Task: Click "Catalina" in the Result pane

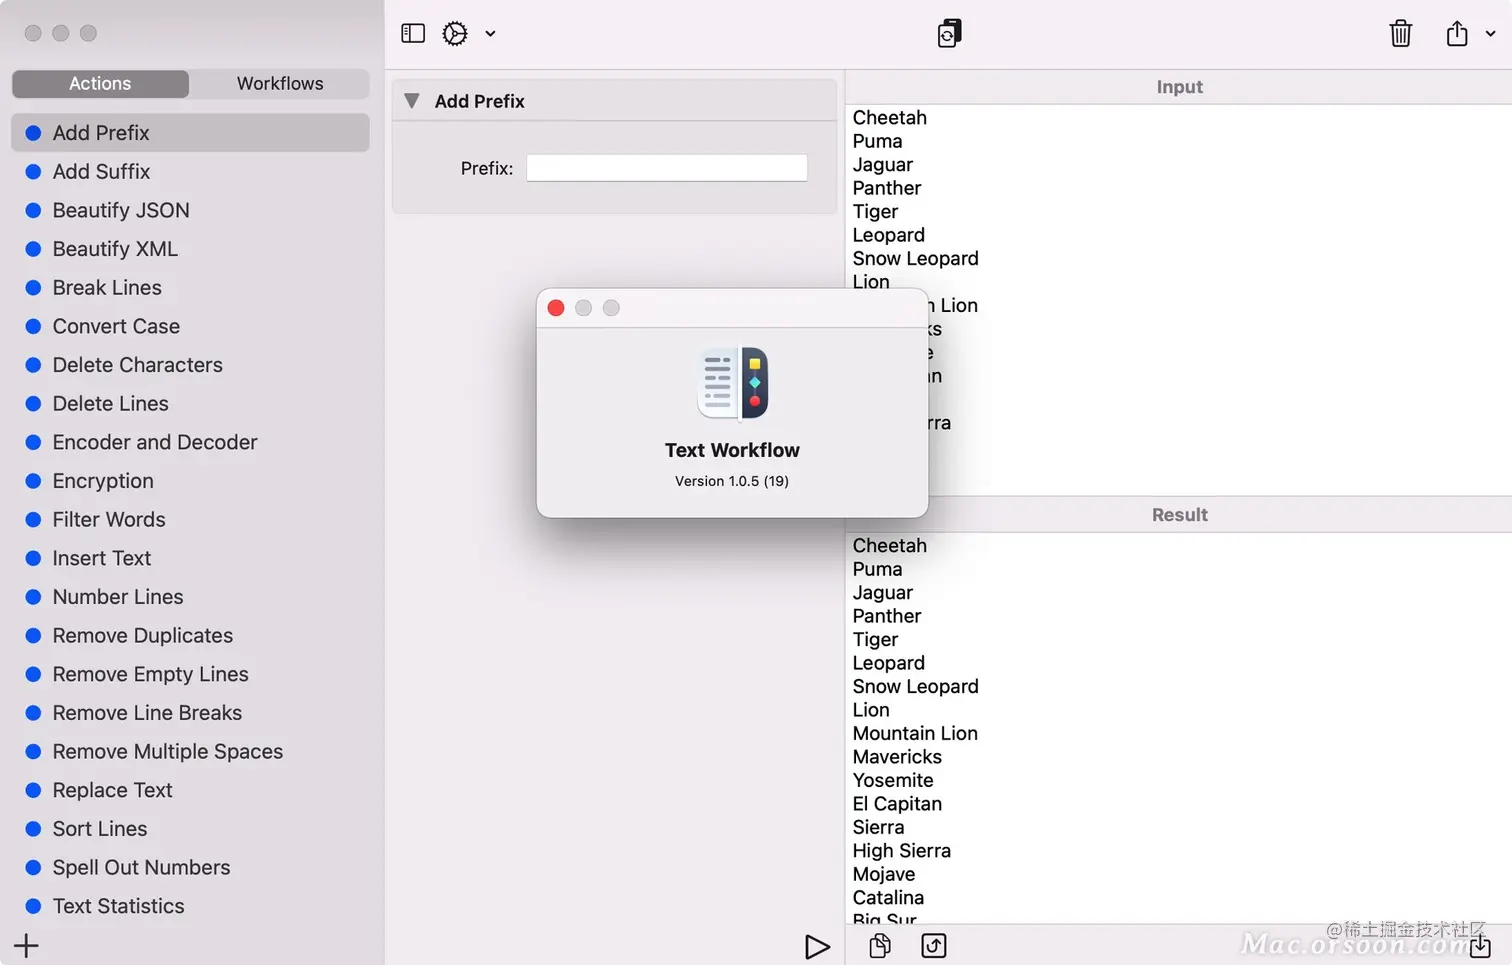Action: 888,898
